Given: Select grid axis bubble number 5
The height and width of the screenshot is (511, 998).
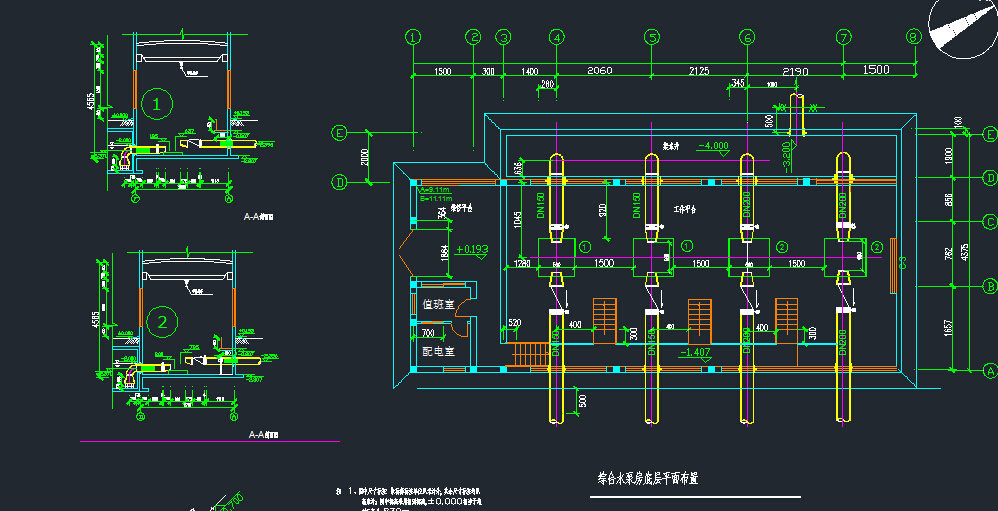Looking at the screenshot, I should tap(652, 37).
